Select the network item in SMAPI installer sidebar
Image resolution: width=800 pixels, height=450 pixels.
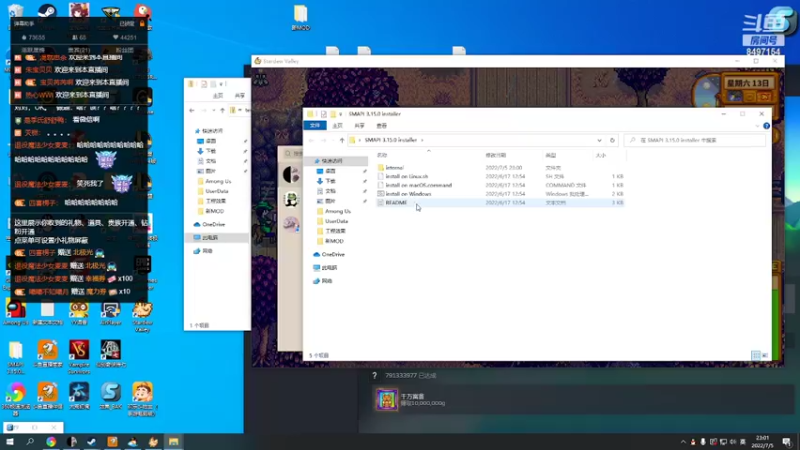[x=327, y=281]
